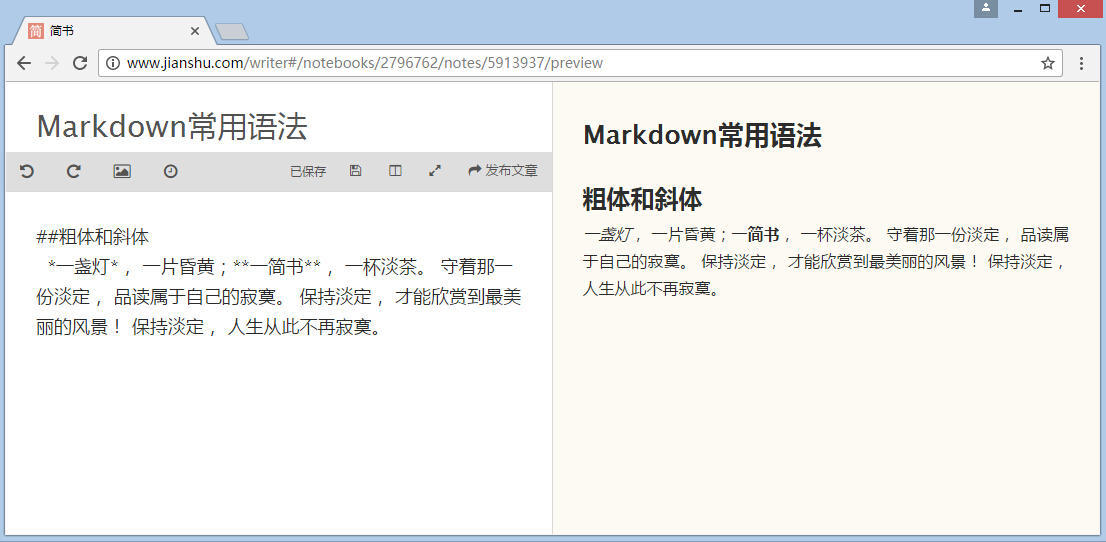Click the 简书 favicon on the tab

click(x=36, y=31)
